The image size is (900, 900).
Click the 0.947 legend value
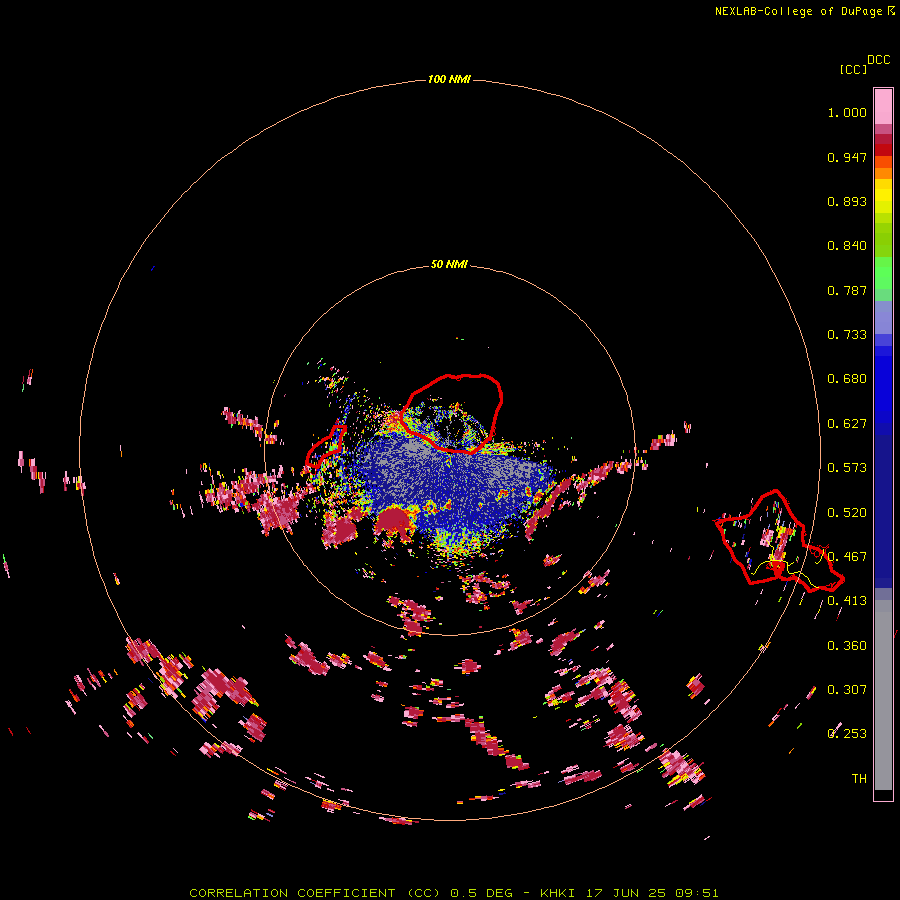(x=847, y=157)
